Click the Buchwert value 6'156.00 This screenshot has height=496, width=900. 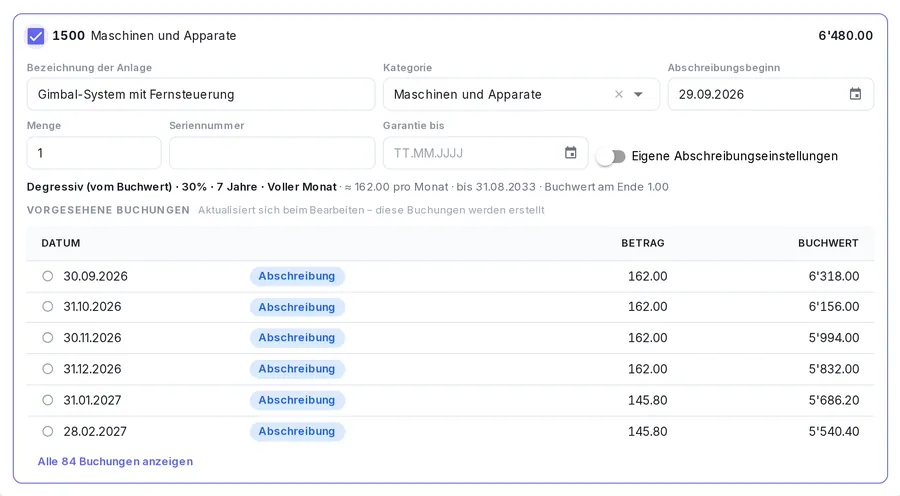click(x=834, y=307)
